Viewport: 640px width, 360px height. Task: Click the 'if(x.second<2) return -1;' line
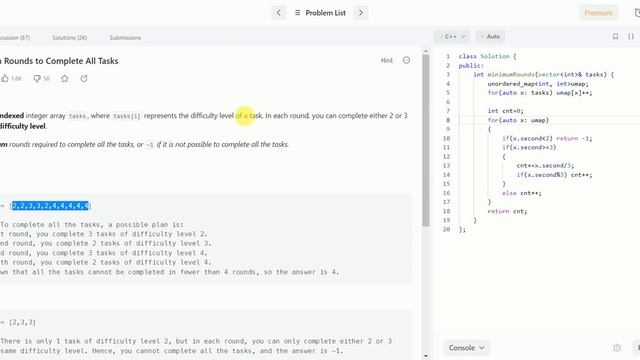(547, 138)
